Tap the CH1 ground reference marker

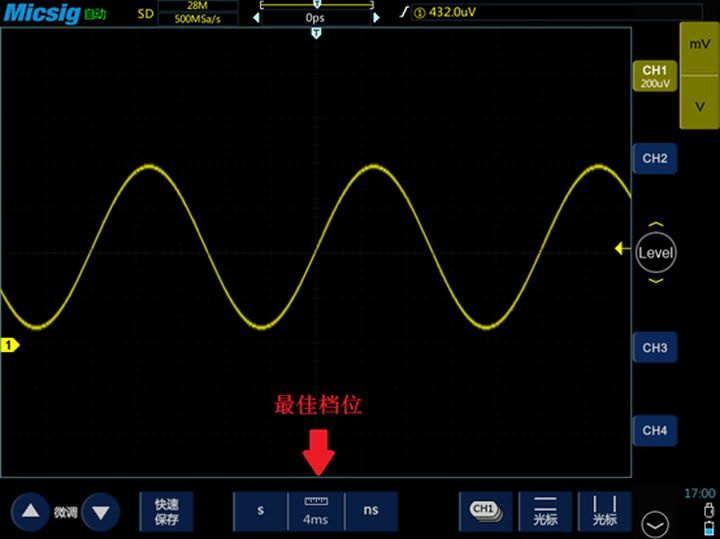[x=10, y=345]
